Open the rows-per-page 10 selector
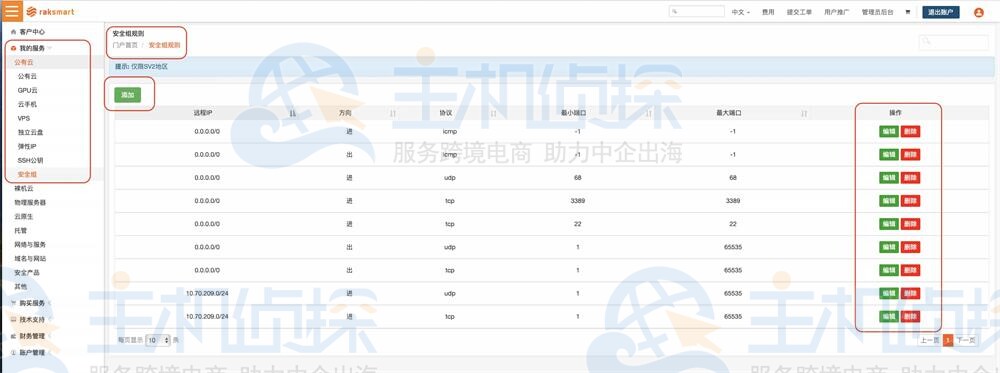Viewport: 1000px width, 373px height. coord(158,340)
